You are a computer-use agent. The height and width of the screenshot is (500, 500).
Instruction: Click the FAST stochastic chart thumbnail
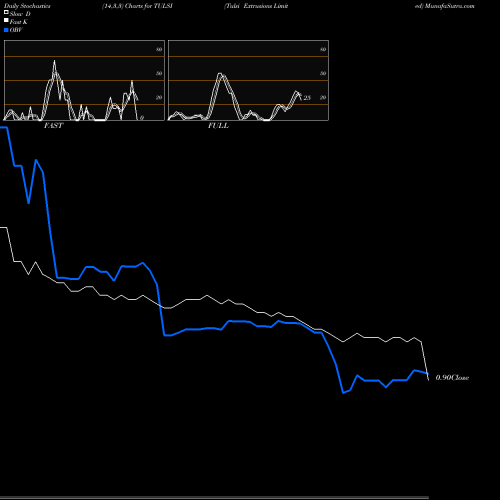(84, 80)
